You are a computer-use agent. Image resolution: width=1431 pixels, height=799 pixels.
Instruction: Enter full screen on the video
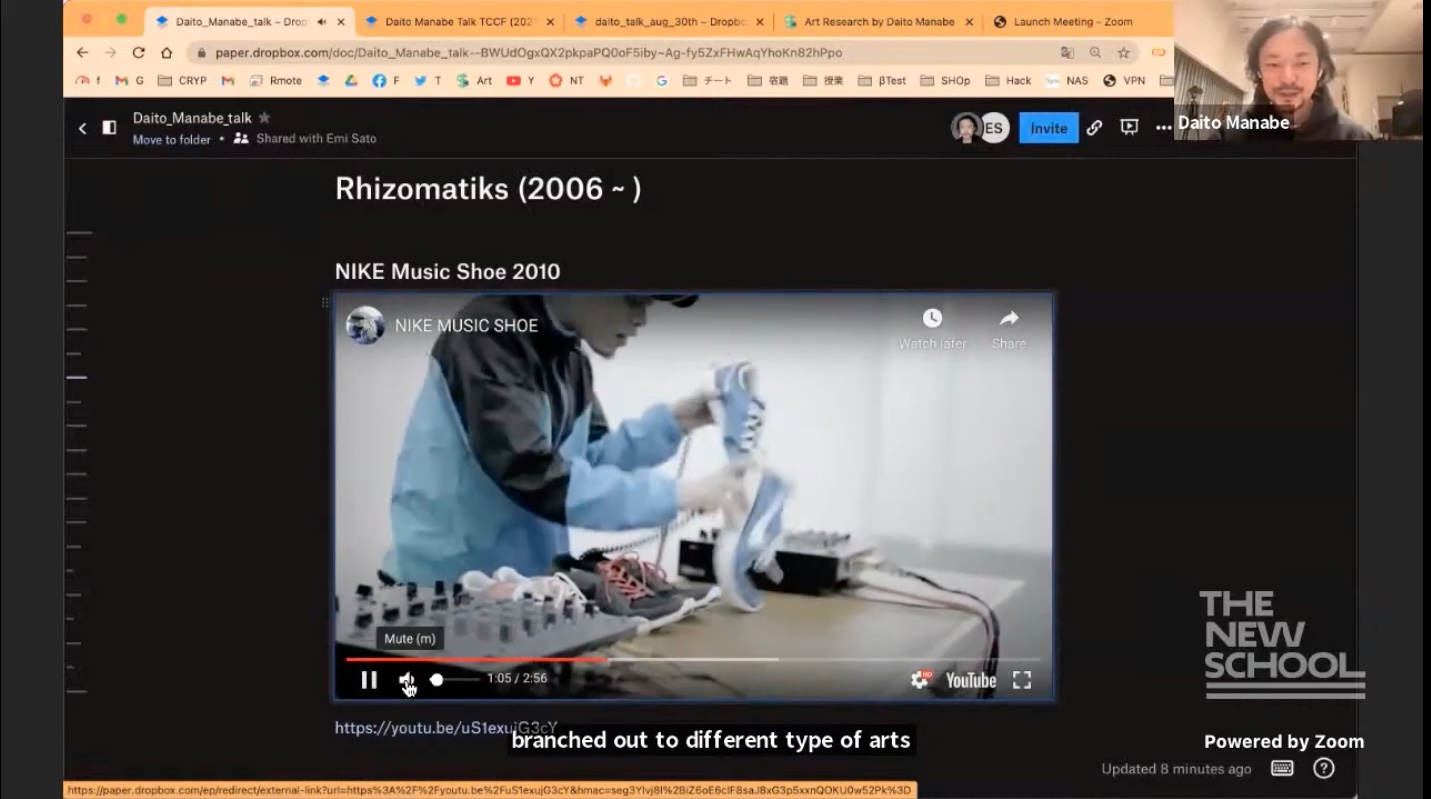click(x=1022, y=680)
